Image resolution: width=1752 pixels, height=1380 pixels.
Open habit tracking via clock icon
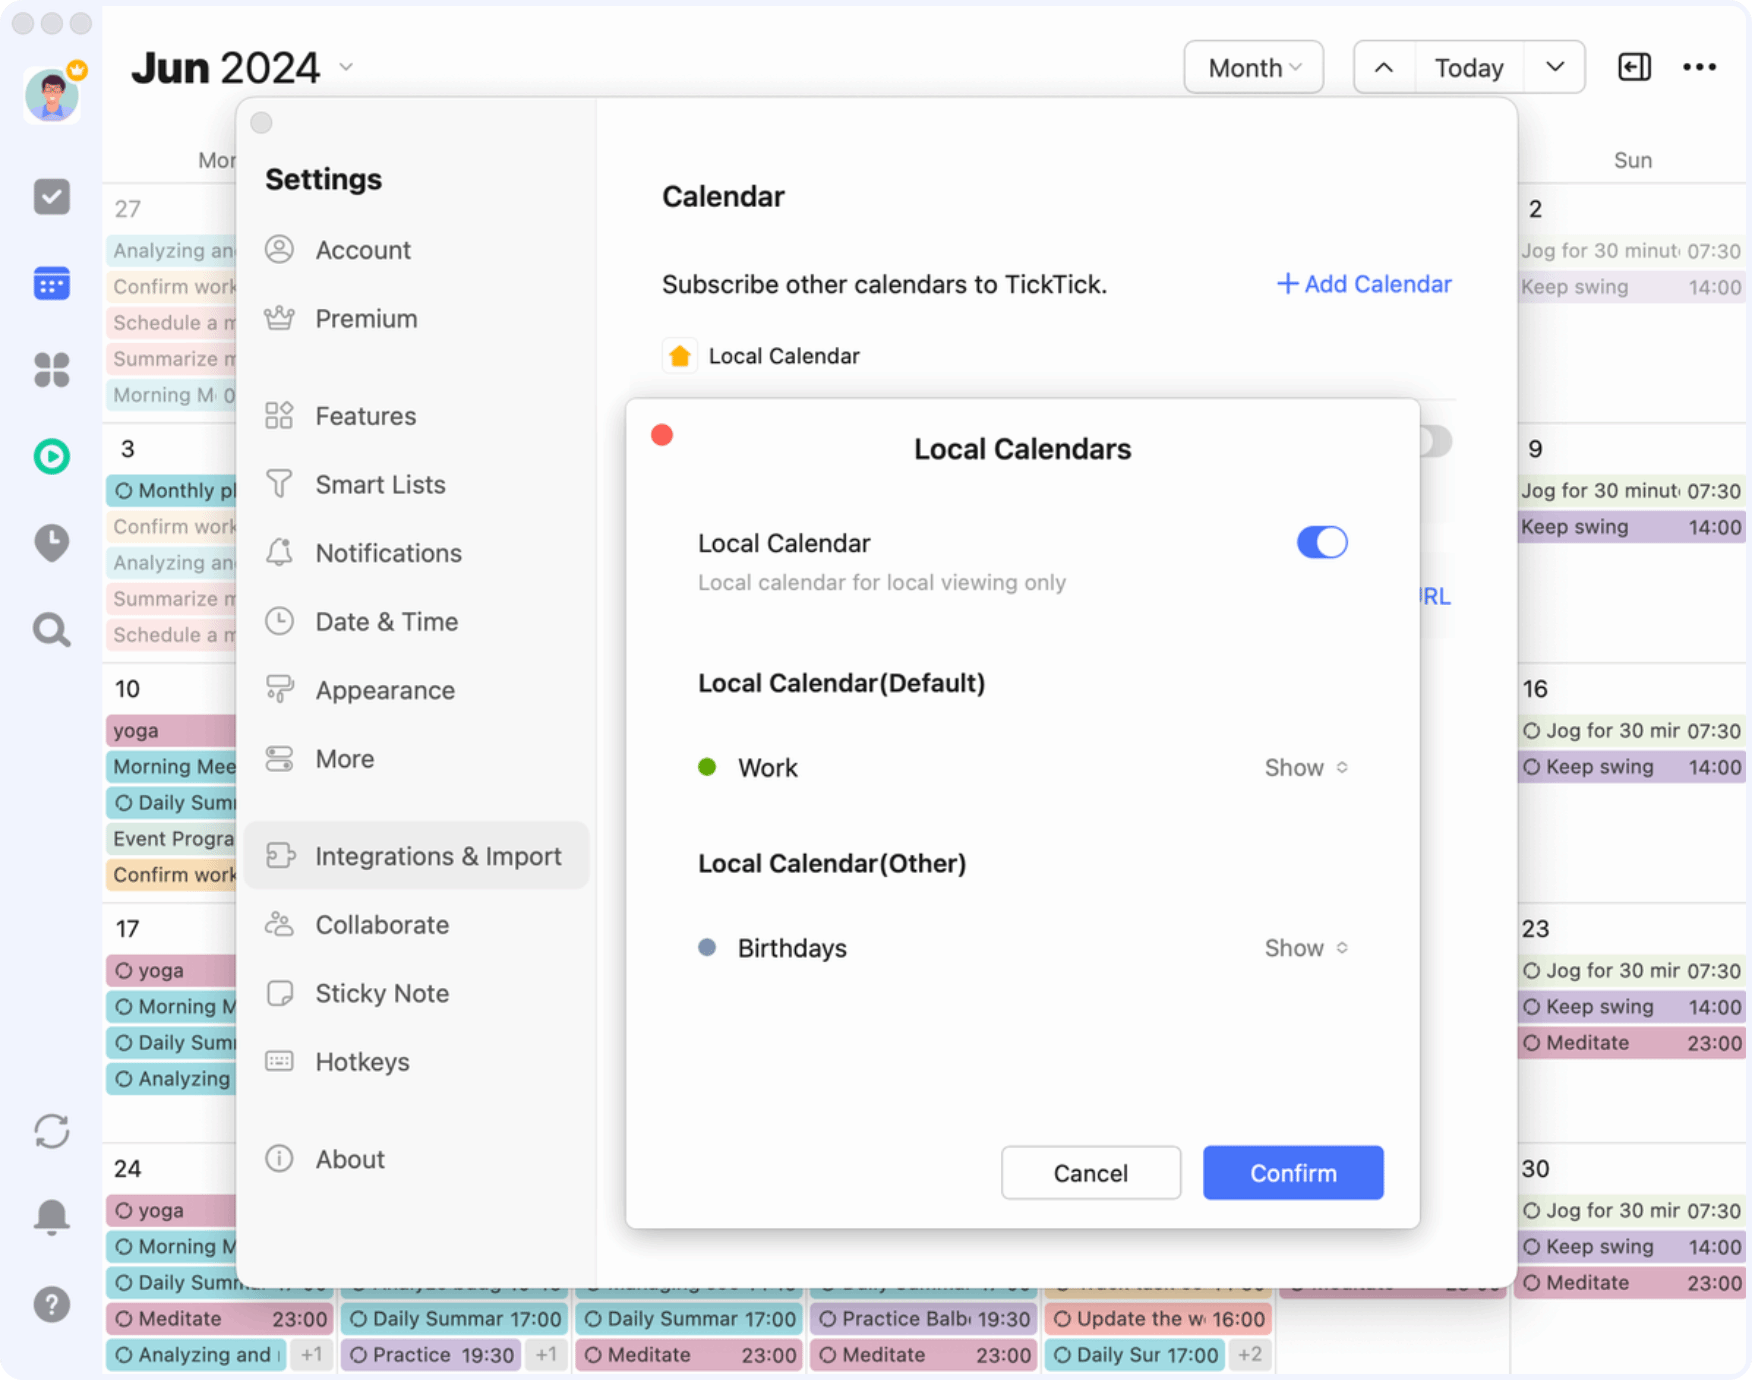(51, 543)
